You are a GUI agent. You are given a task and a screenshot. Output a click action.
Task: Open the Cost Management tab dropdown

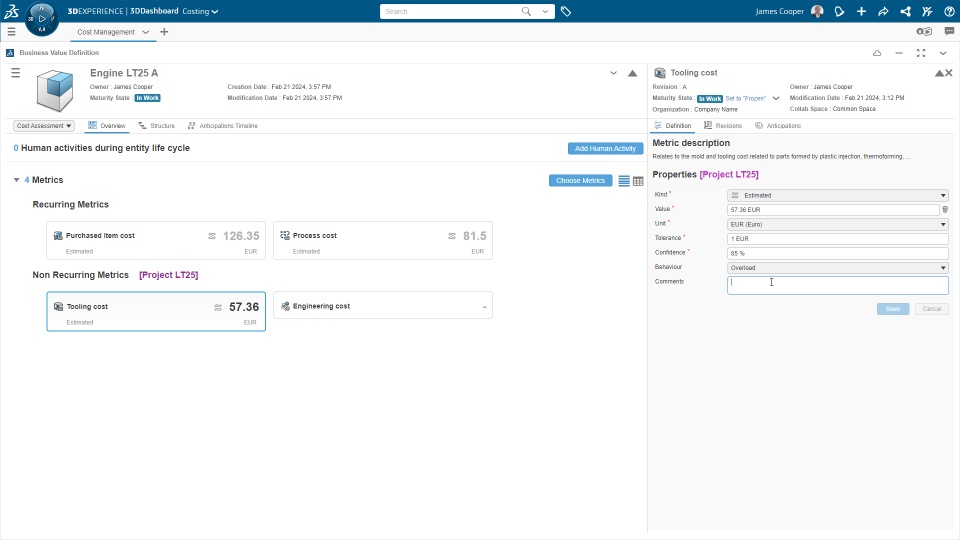(145, 32)
